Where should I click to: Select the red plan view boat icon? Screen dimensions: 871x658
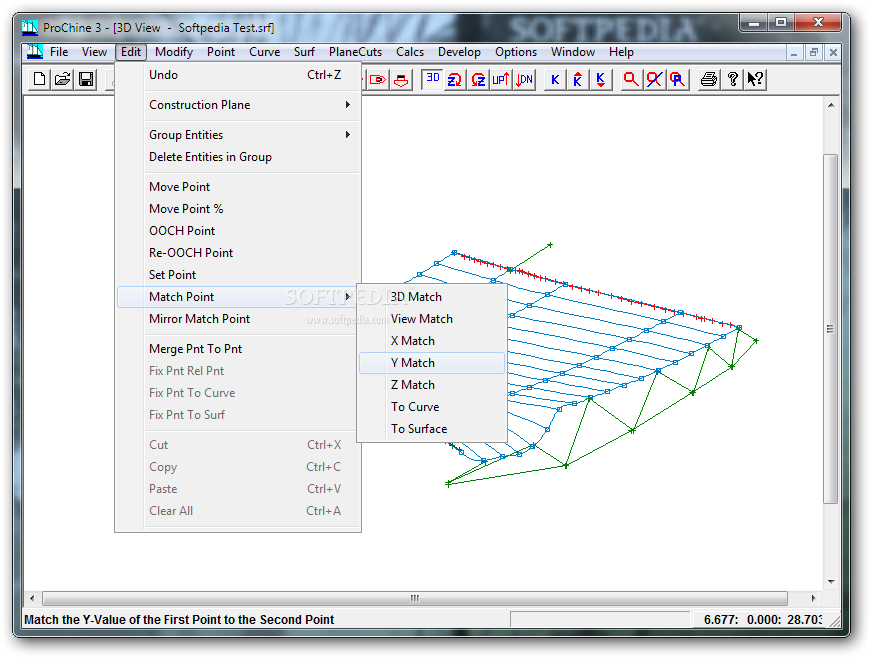pos(378,79)
